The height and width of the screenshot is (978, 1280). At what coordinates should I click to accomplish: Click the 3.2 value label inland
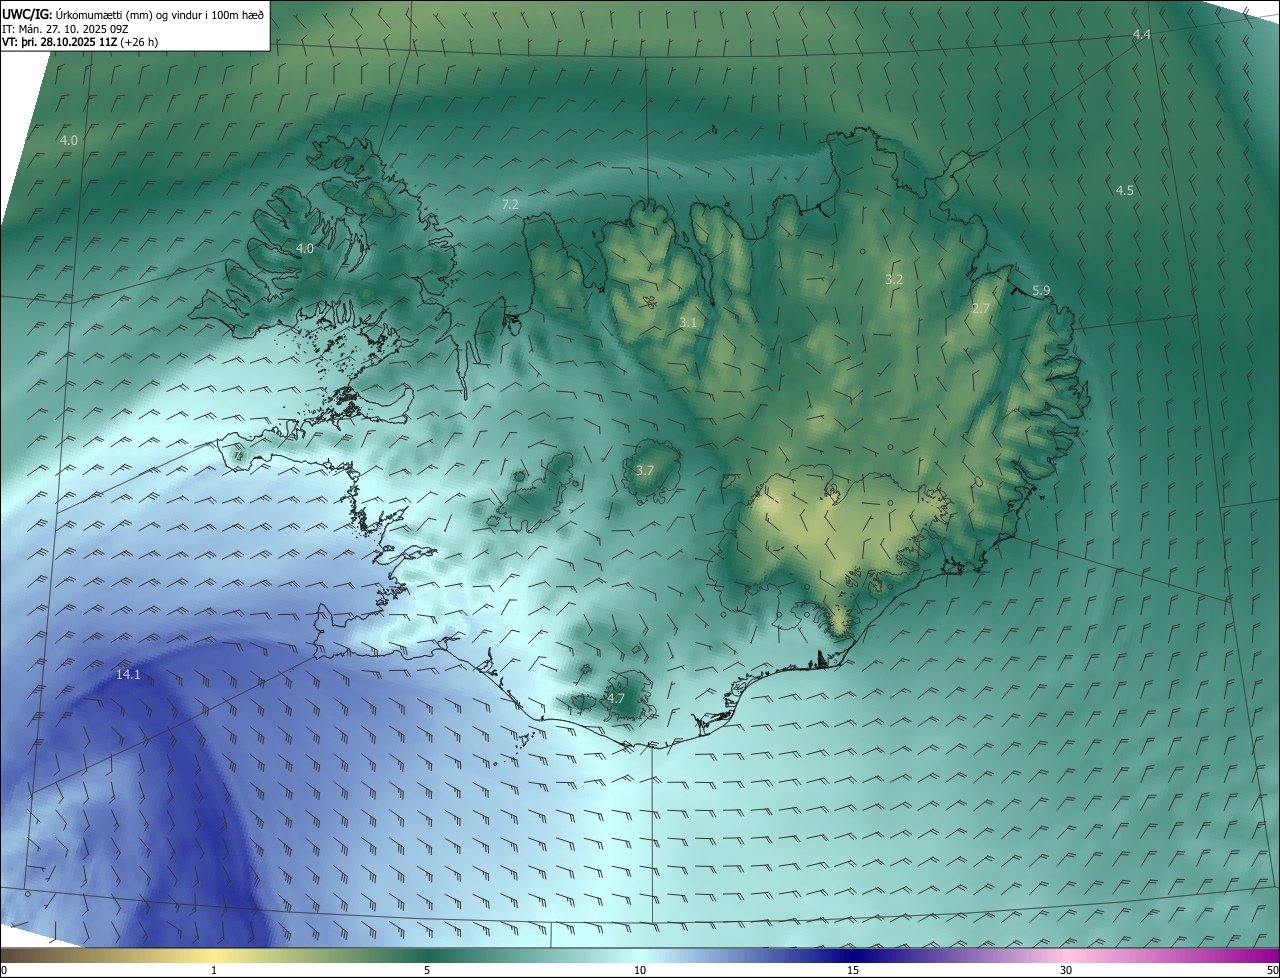(894, 279)
